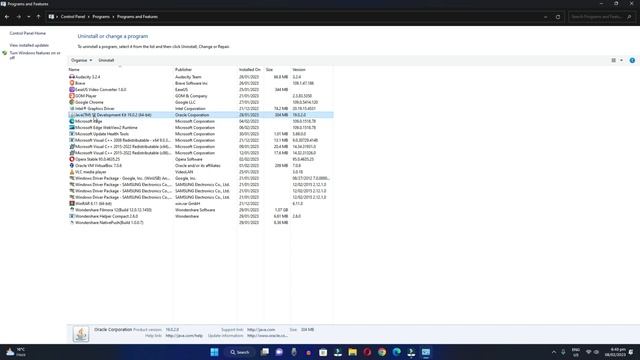This screenshot has width=640, height=360.
Task: Open the http://java.com support link
Action: tap(261, 329)
